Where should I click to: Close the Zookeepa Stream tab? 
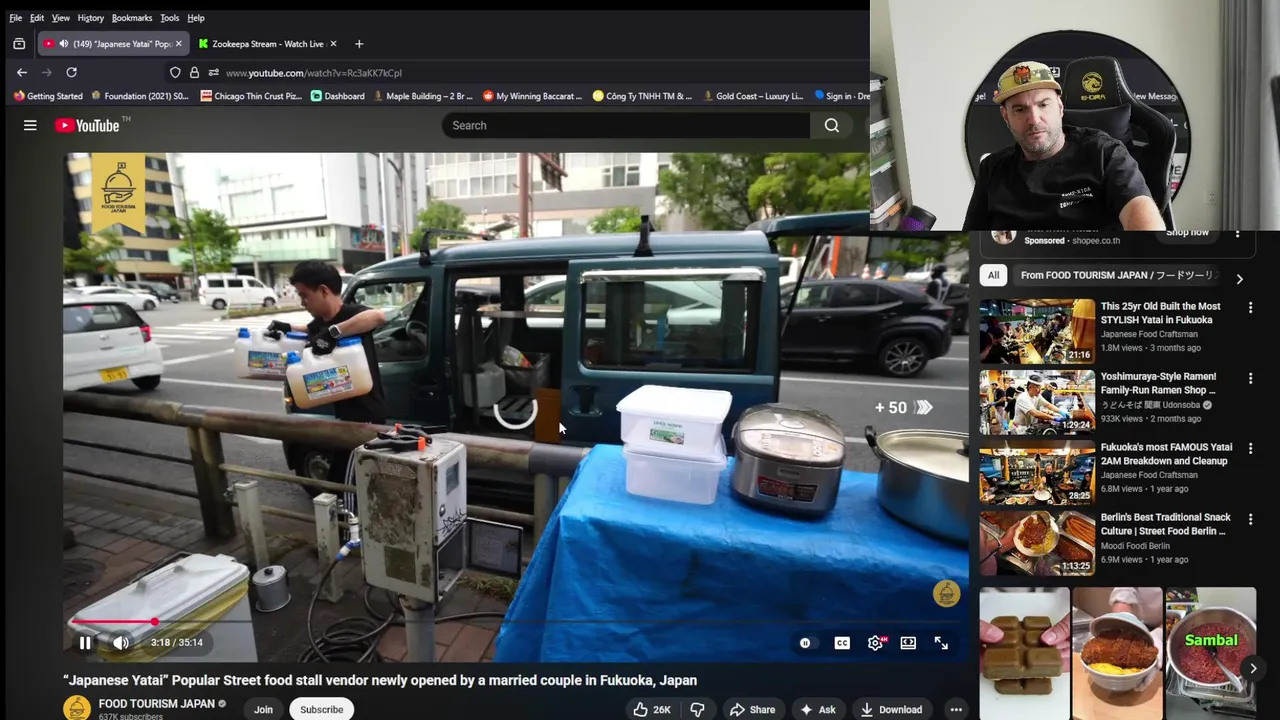(333, 44)
